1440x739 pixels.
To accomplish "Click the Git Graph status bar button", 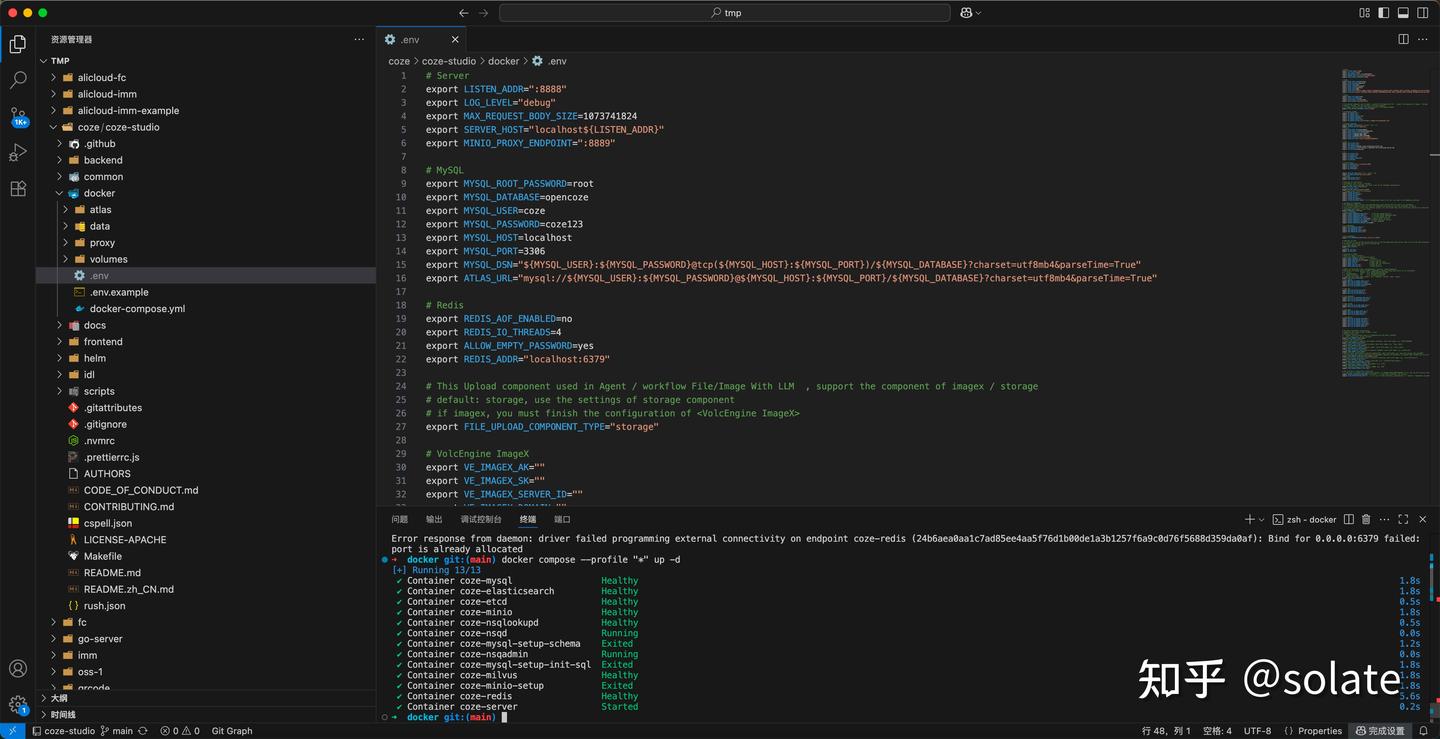I will pos(232,731).
